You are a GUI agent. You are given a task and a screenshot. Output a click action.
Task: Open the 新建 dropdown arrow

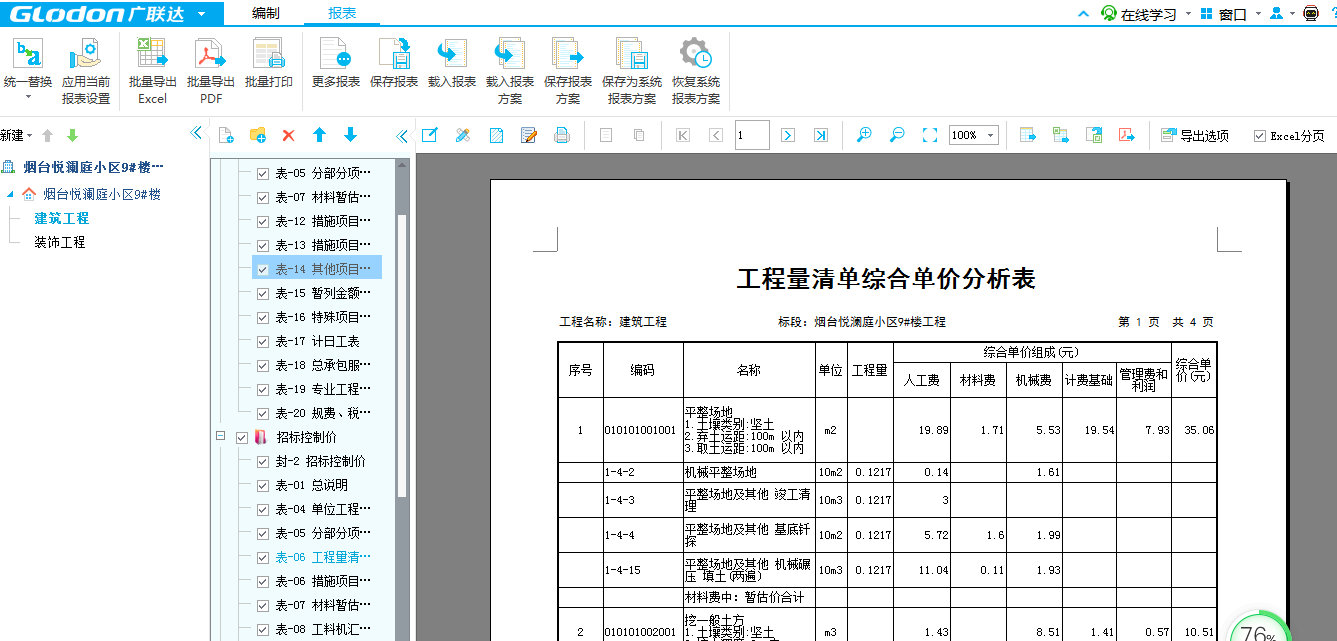(29, 135)
